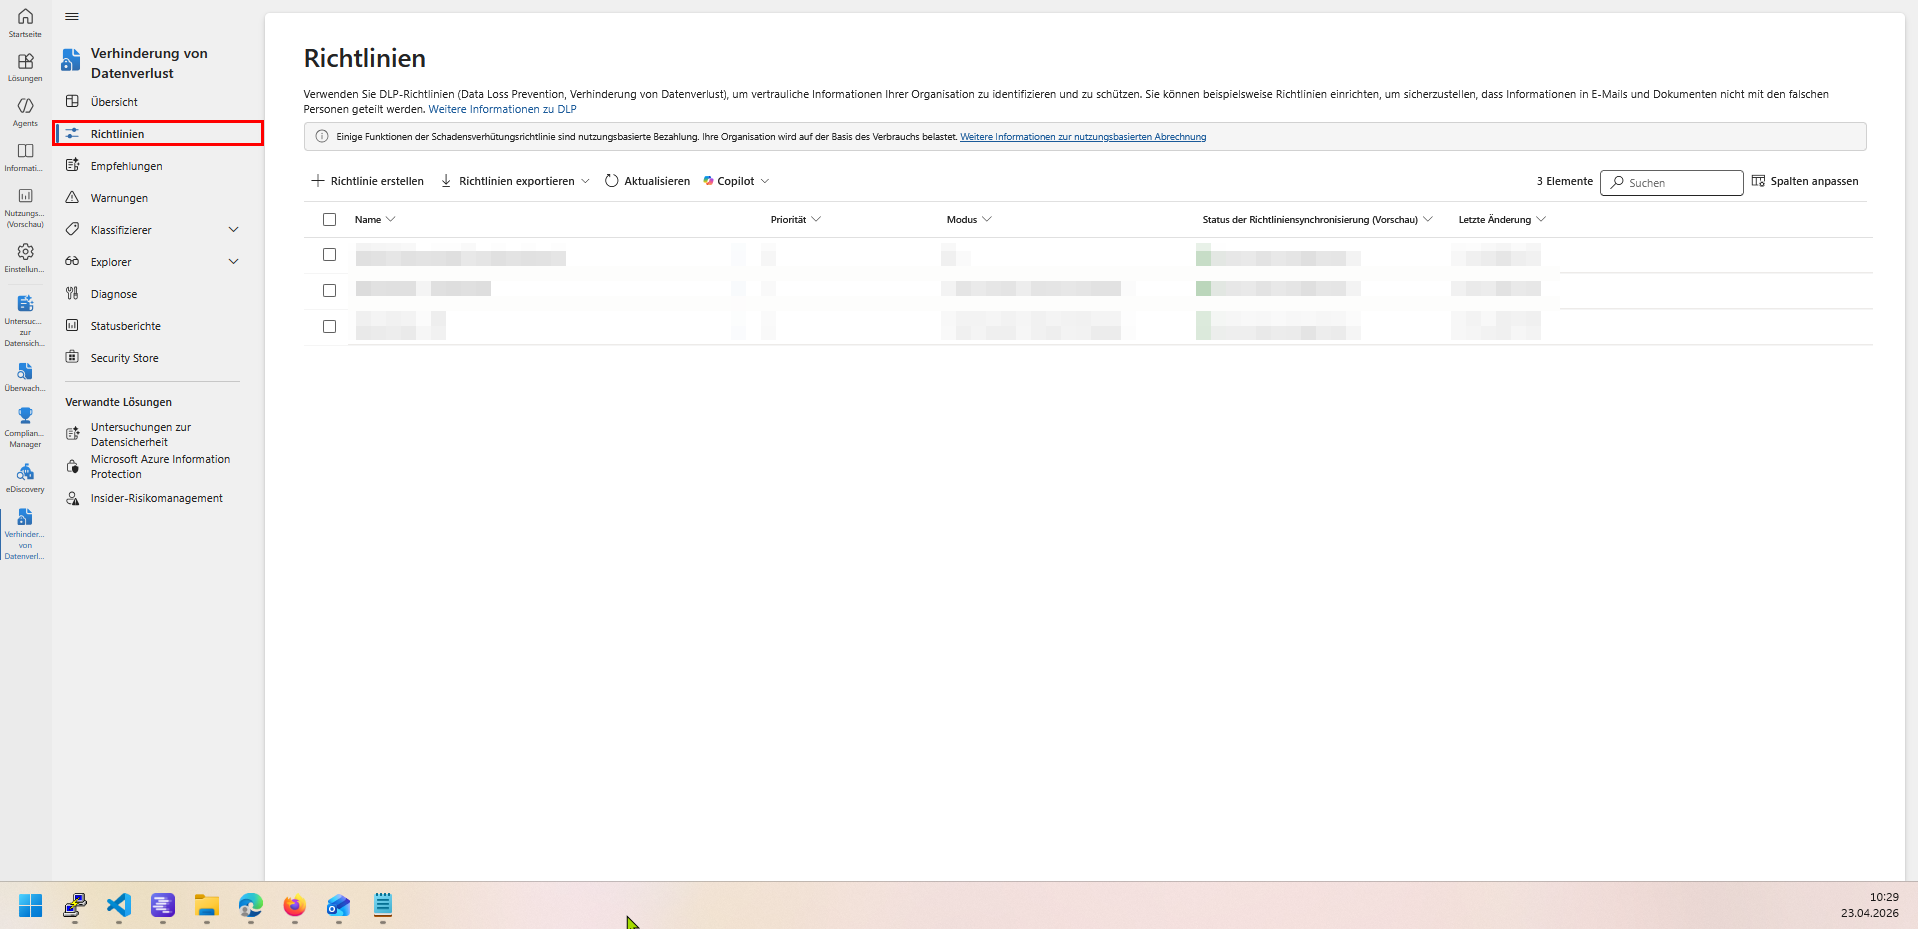Open Warnungen in the side menu

point(119,198)
